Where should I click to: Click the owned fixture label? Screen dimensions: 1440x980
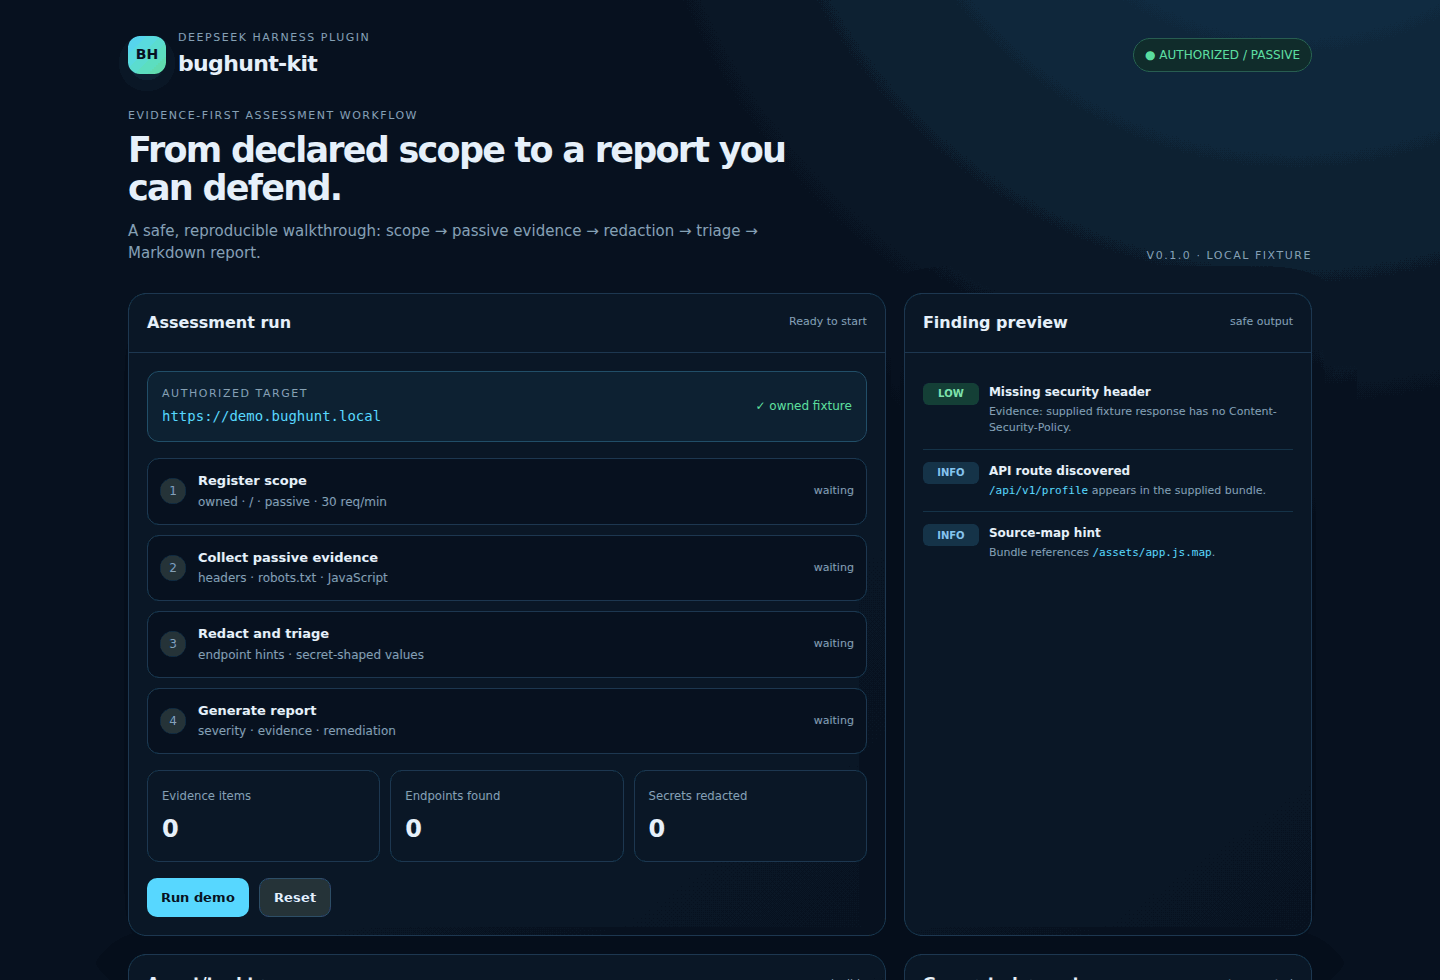click(x=804, y=406)
